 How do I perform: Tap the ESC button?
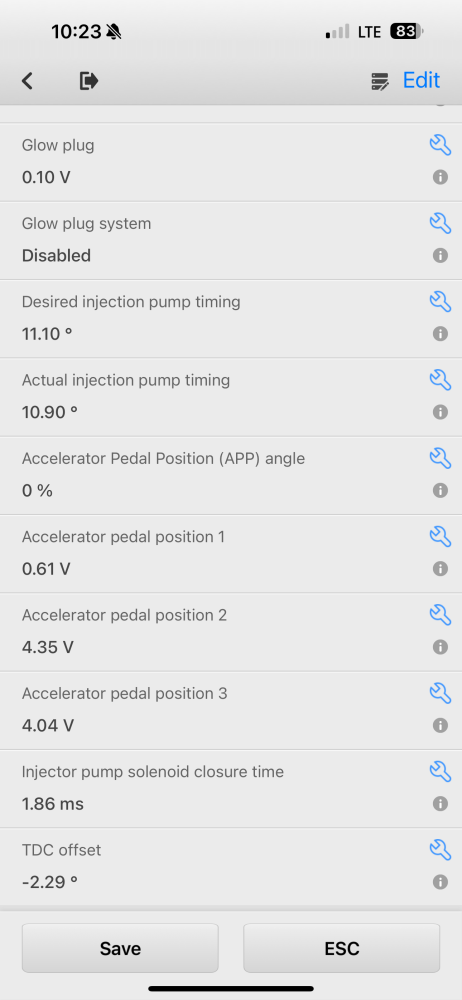(x=341, y=948)
